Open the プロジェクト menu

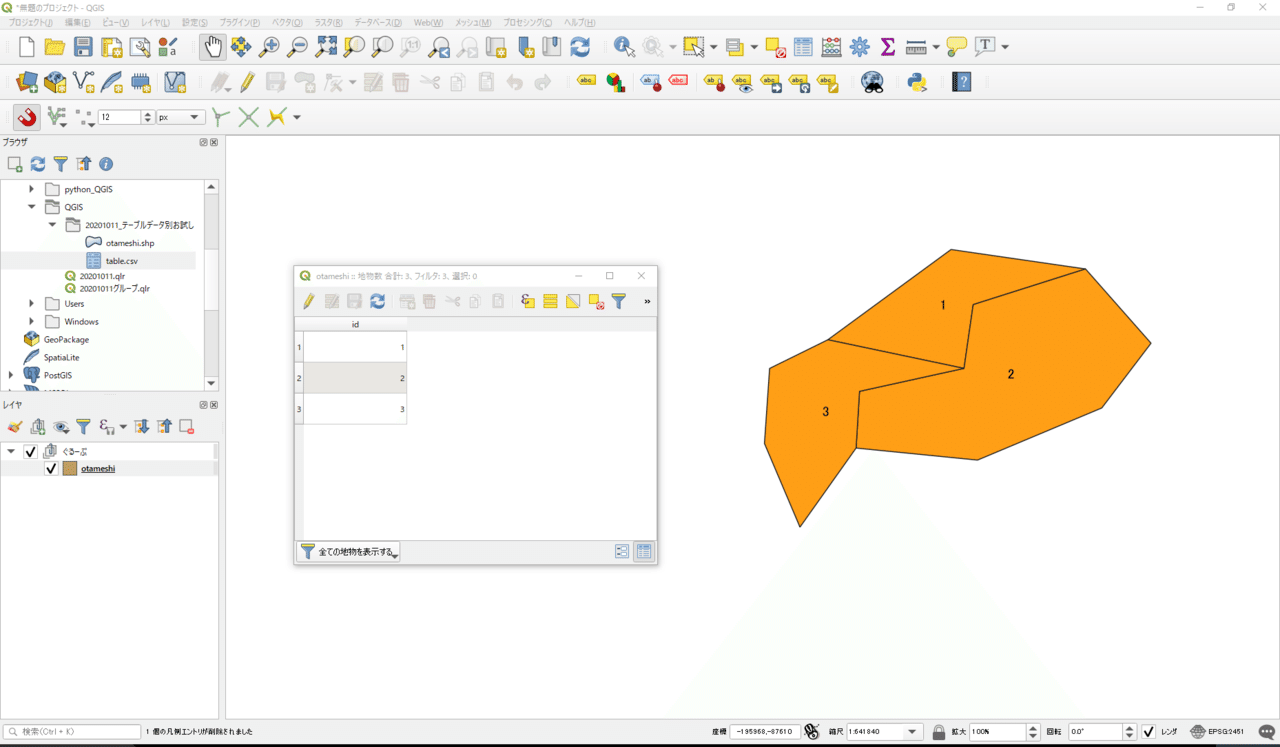point(31,22)
